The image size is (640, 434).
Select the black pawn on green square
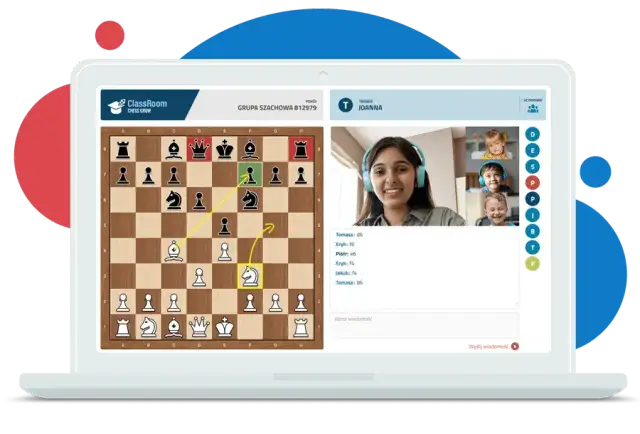coord(249,174)
